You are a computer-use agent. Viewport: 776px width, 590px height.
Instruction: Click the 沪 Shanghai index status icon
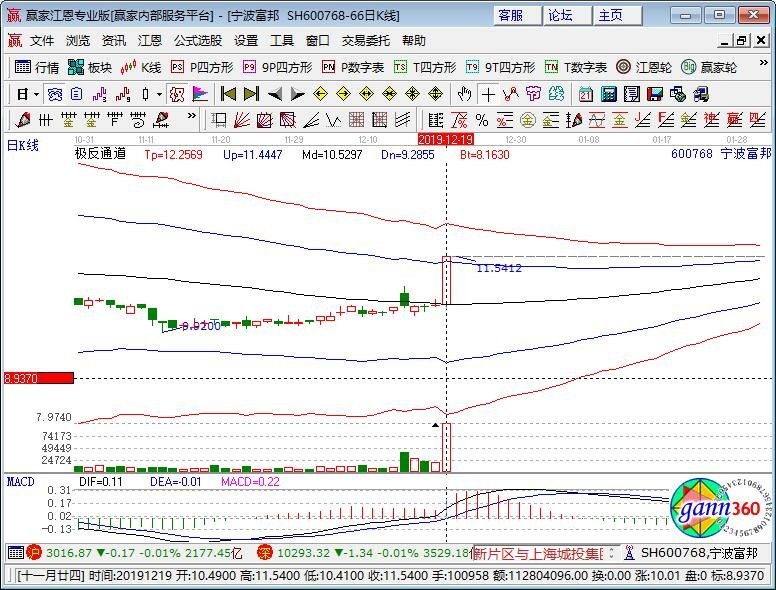click(34, 552)
